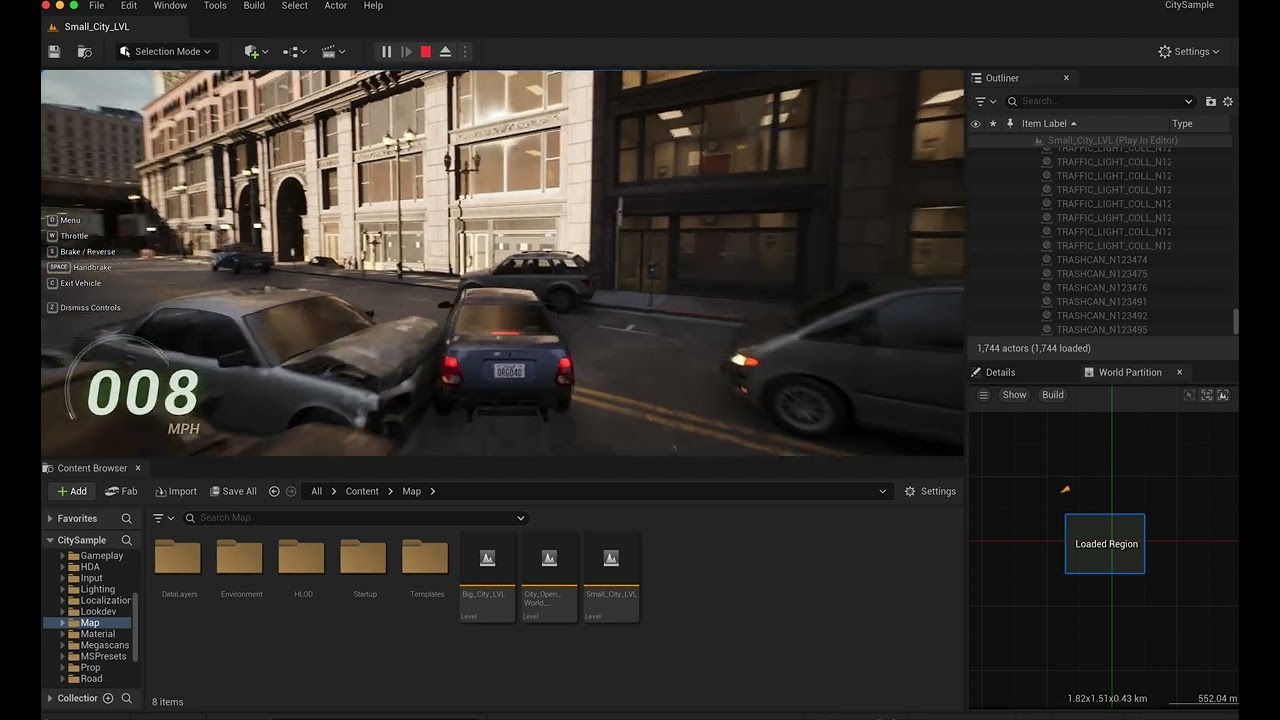Open the Blueprints toolbar dropdown
Viewport: 1280px width, 720px height.
point(294,52)
